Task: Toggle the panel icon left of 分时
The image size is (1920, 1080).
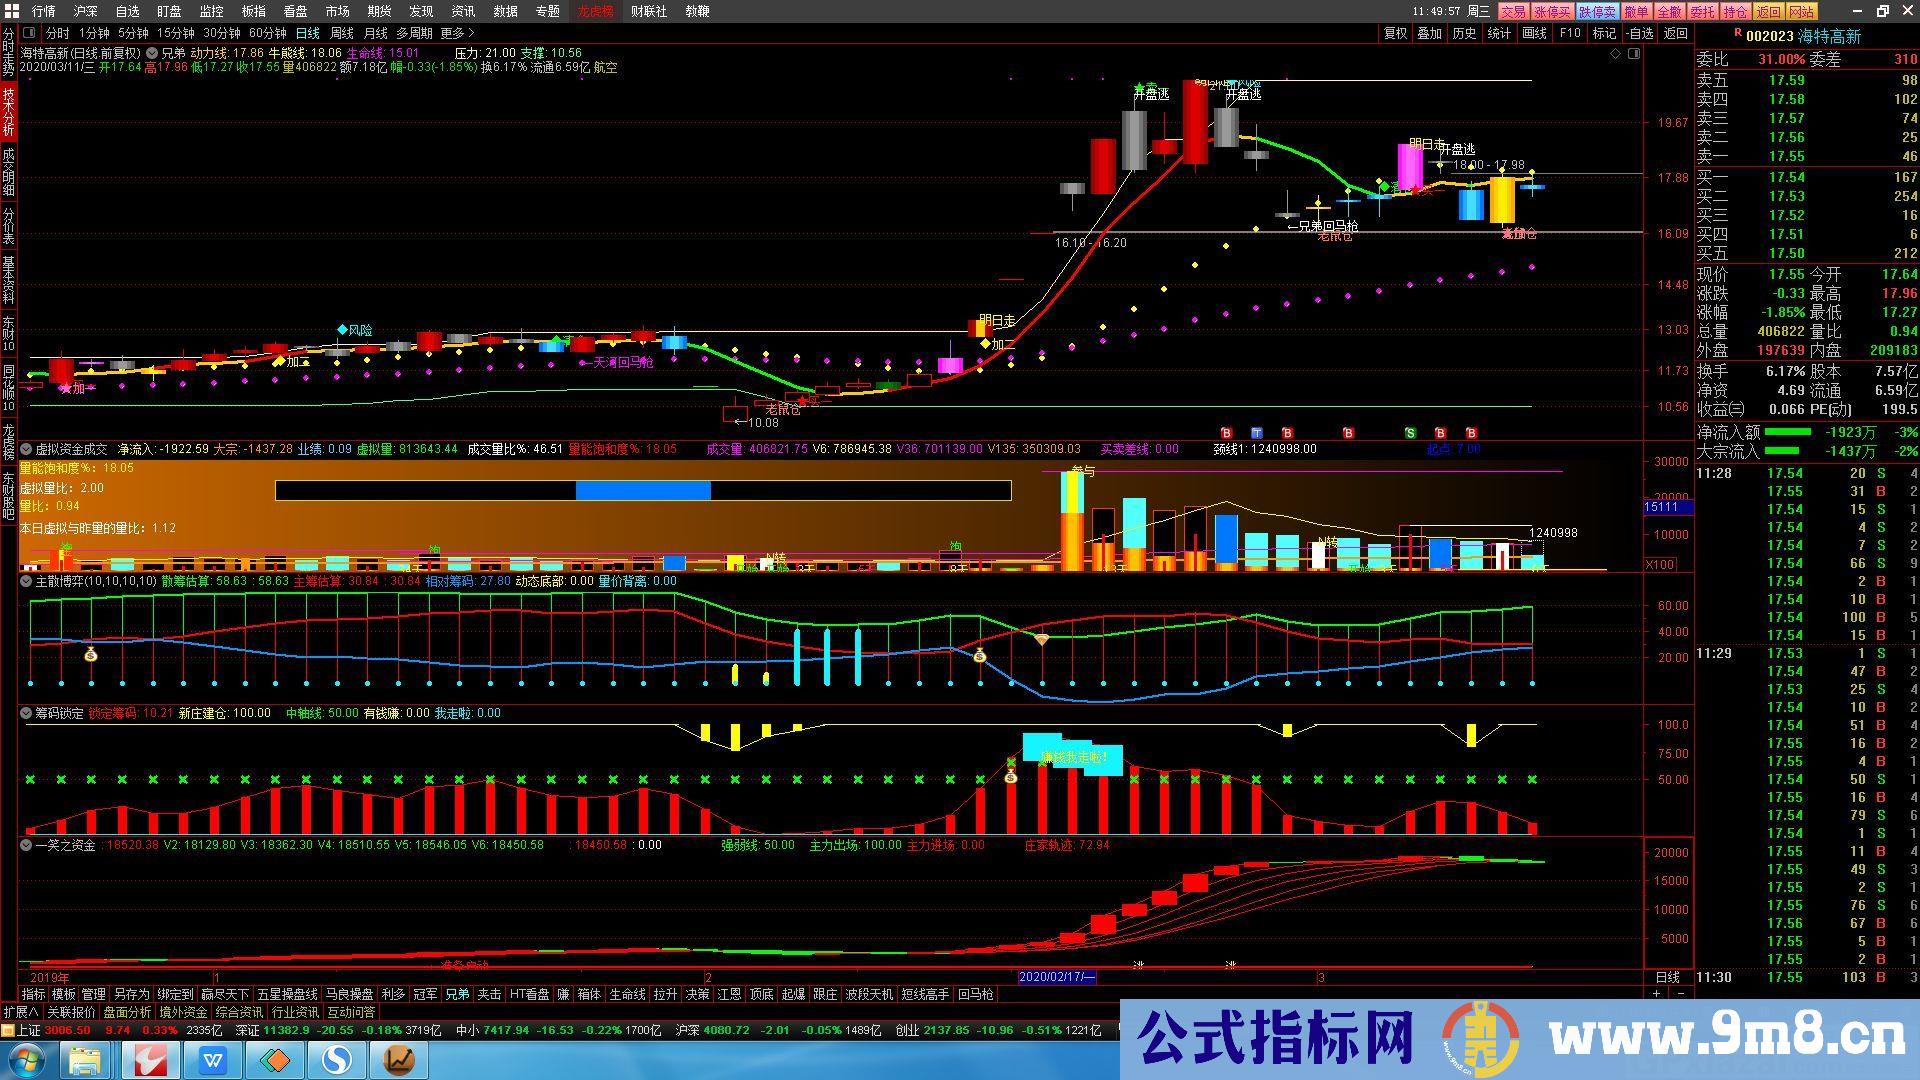Action: [30, 33]
